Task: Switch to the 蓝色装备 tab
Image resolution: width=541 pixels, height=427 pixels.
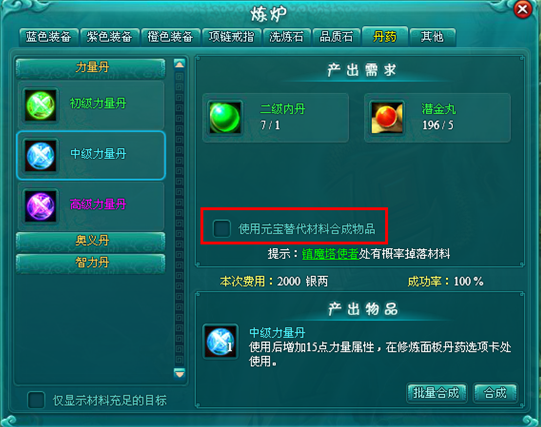Action: [x=49, y=37]
